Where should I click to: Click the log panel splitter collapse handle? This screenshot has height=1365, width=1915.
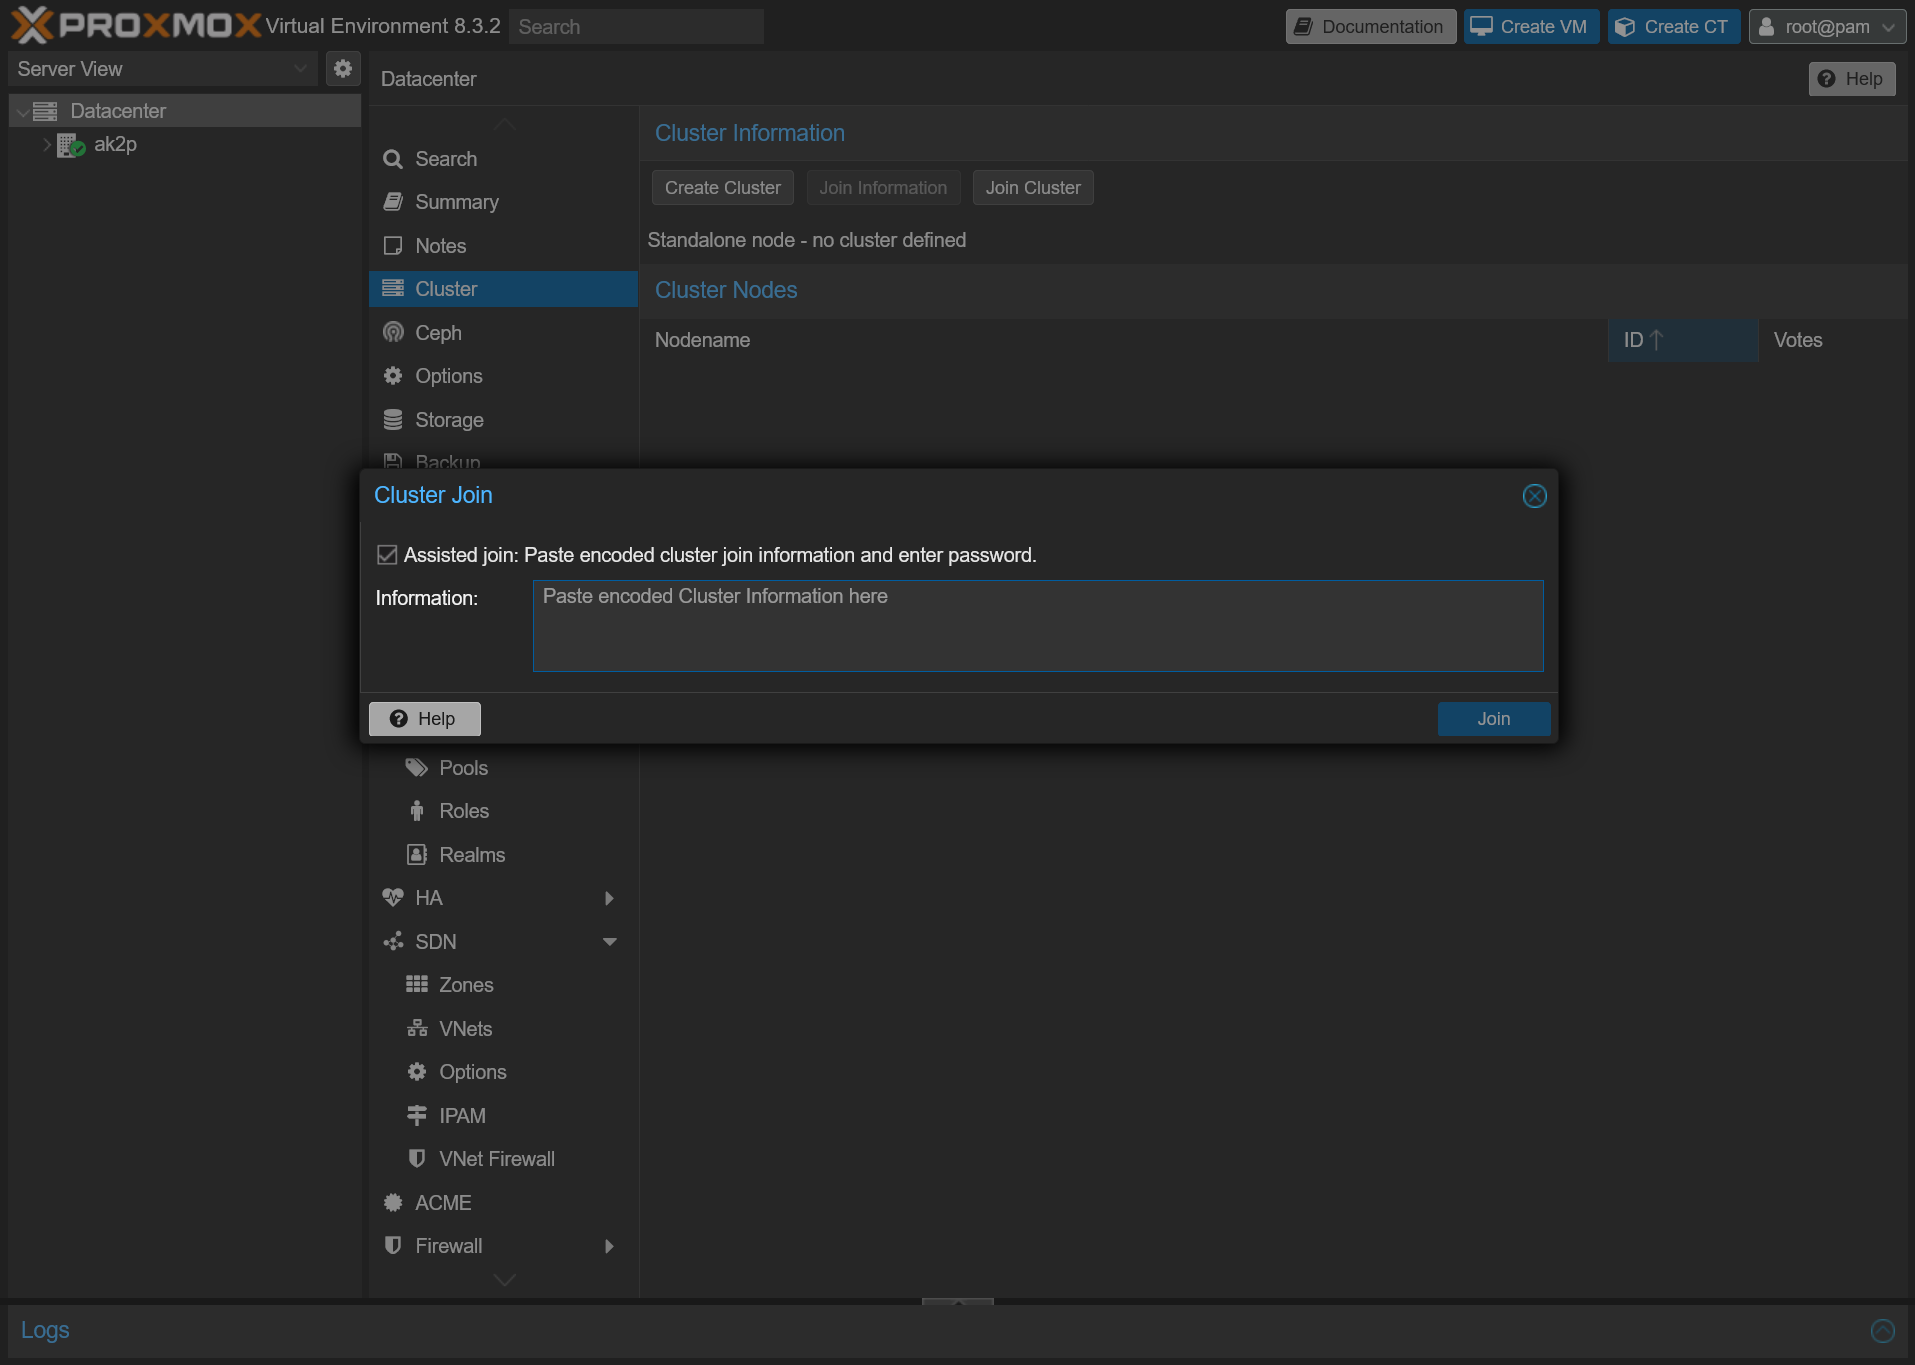pyautogui.click(x=958, y=1302)
